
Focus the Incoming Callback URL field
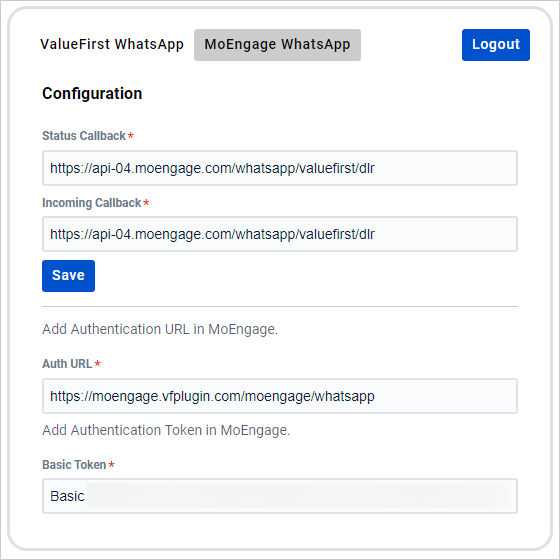pos(280,234)
